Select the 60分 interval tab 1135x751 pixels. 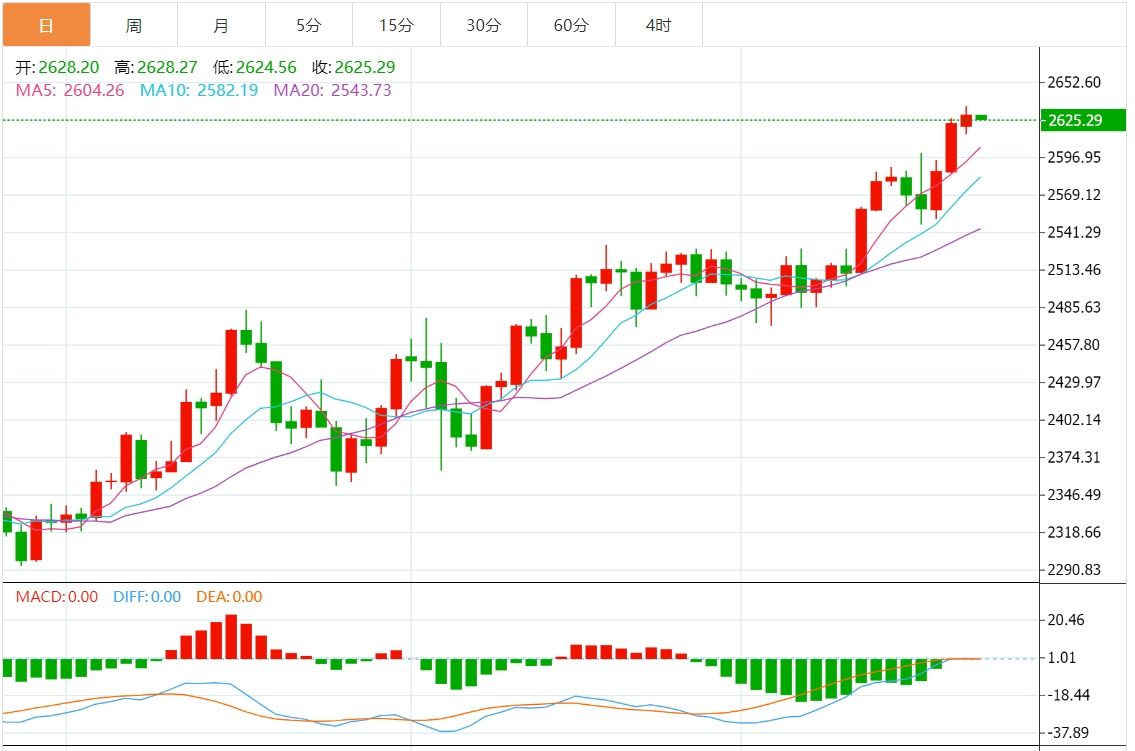(x=572, y=25)
